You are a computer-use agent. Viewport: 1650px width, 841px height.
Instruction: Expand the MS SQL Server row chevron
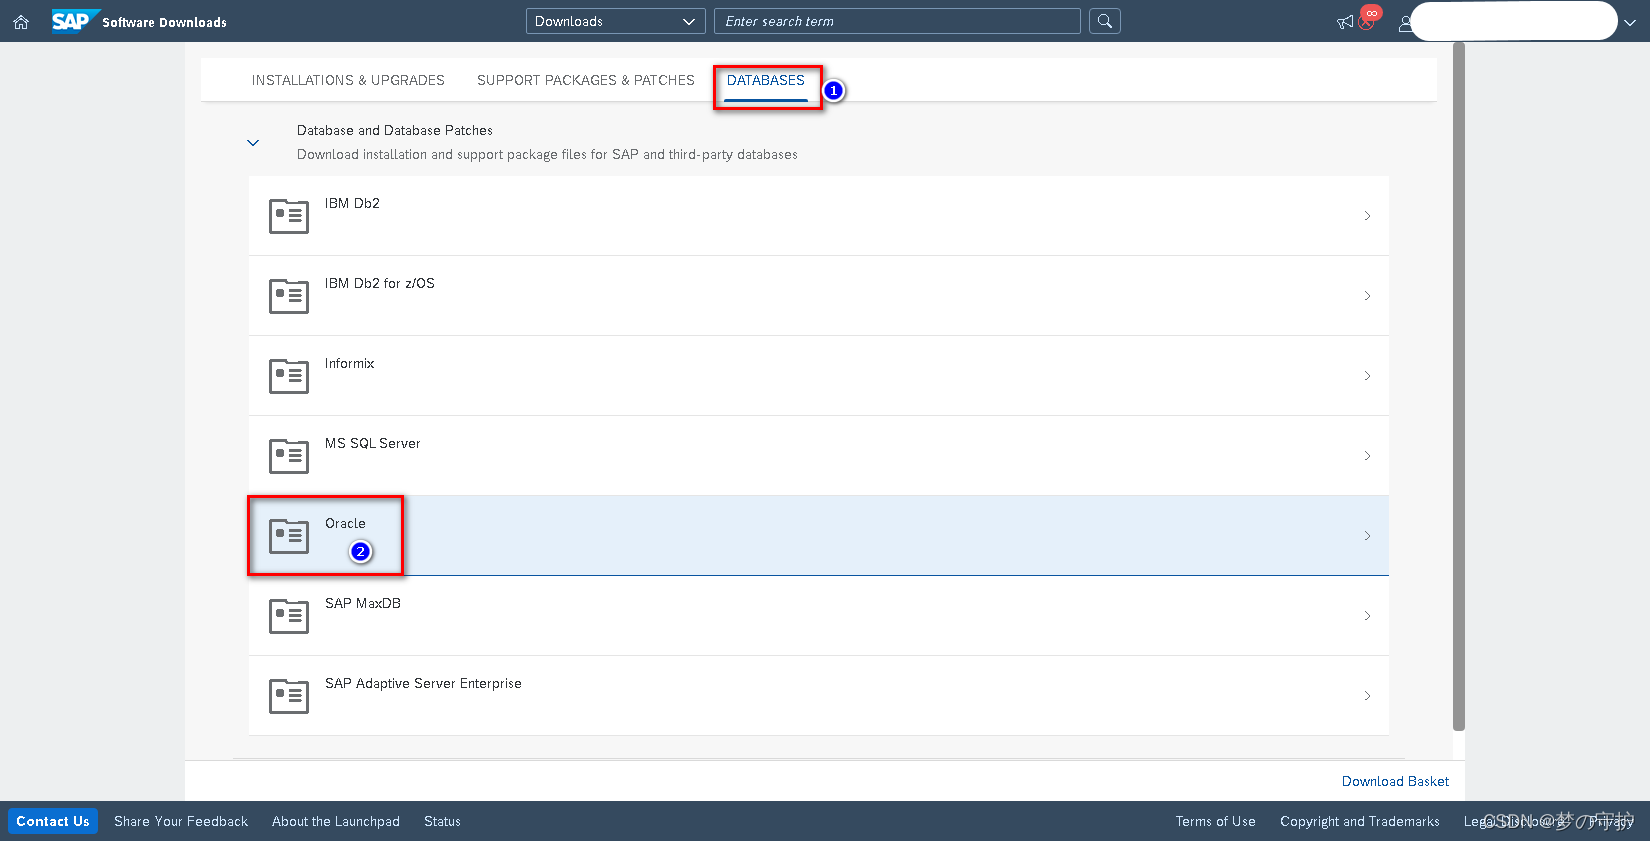tap(1367, 456)
